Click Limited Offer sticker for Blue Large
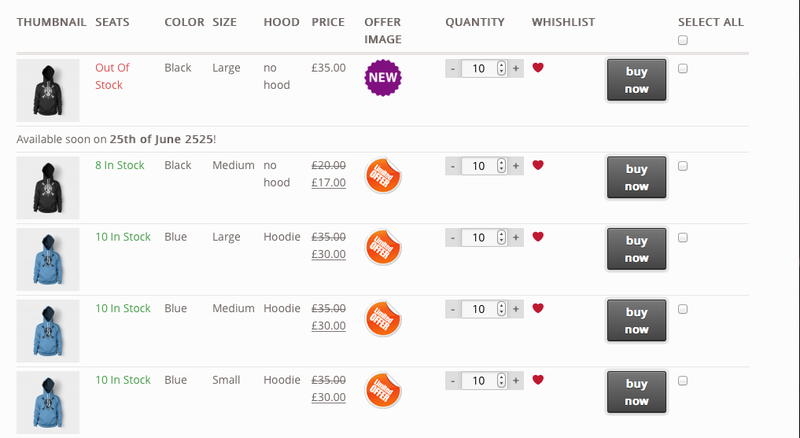Image resolution: width=800 pixels, height=438 pixels. click(383, 247)
